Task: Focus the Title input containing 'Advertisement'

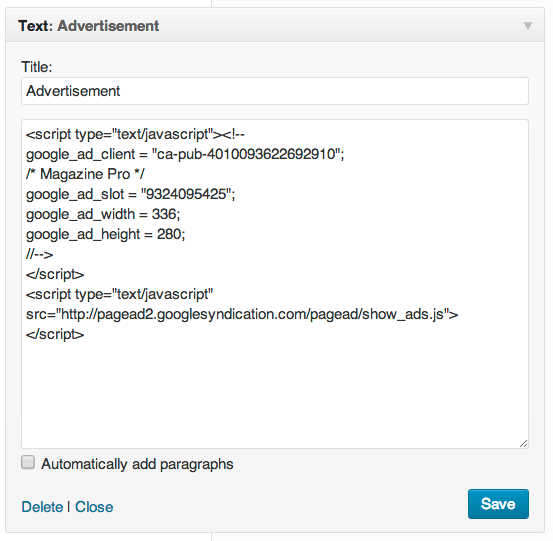Action: pos(275,91)
